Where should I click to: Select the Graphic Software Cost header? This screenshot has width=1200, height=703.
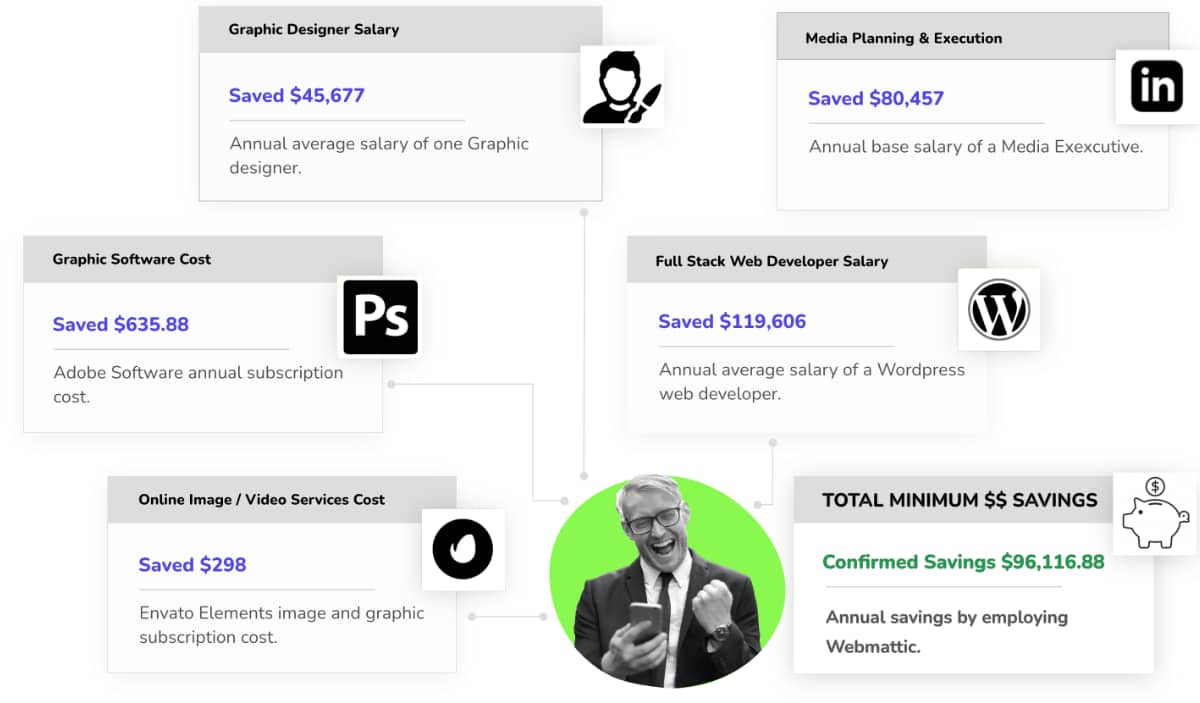tap(131, 259)
